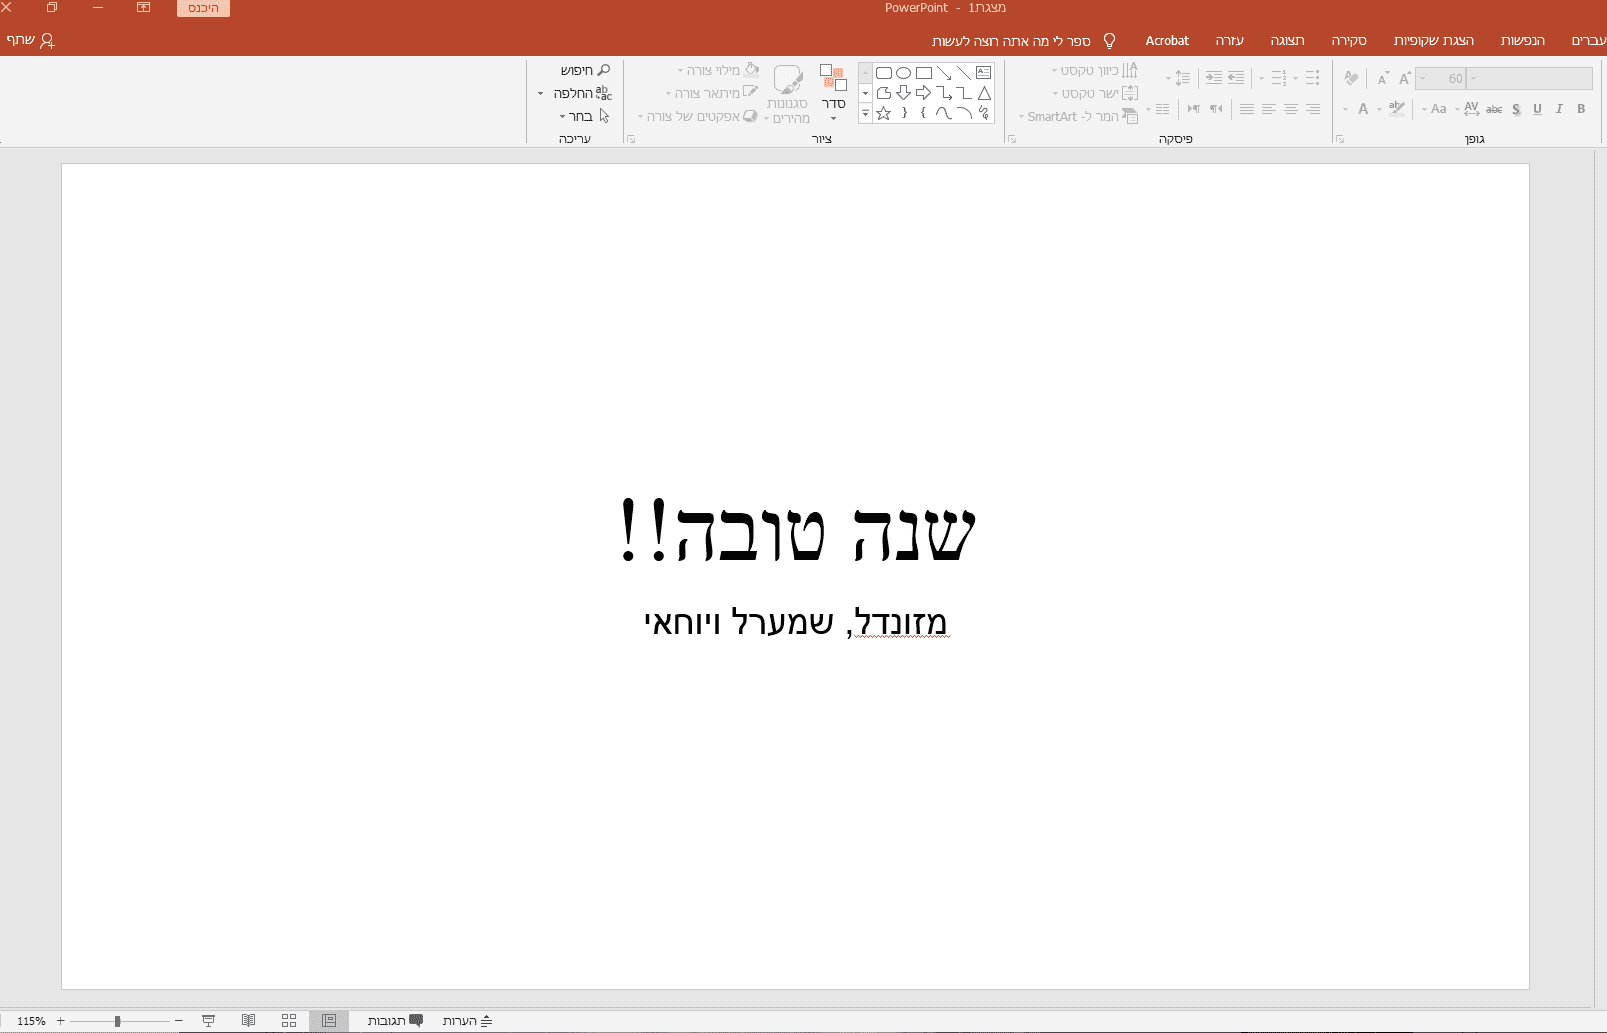Image resolution: width=1607 pixels, height=1033 pixels.
Task: Toggle Comments pane (תגובות) in status bar
Action: coord(395,1021)
